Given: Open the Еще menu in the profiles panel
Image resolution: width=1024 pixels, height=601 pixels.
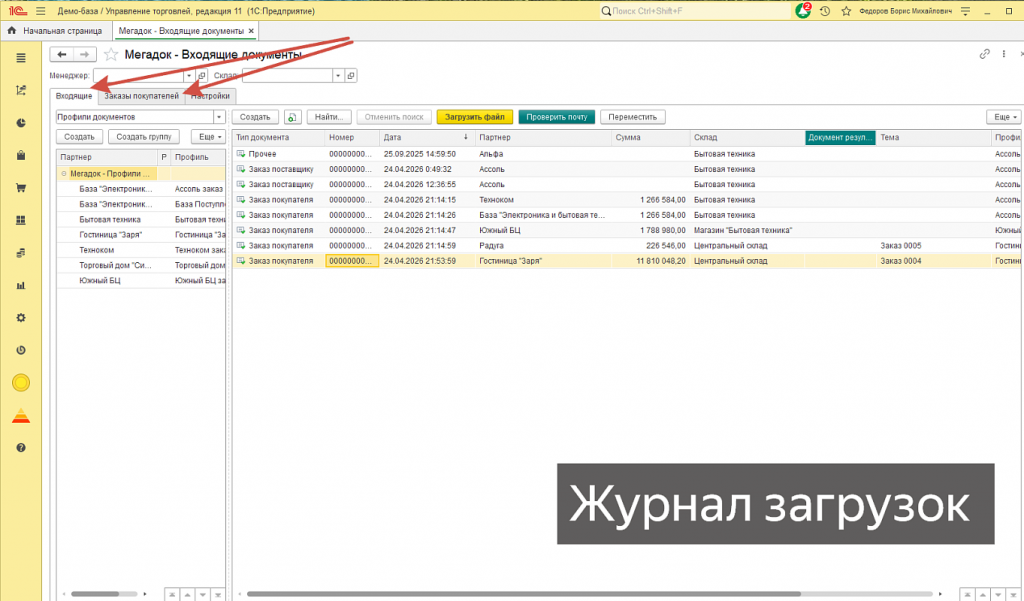Looking at the screenshot, I should [208, 137].
